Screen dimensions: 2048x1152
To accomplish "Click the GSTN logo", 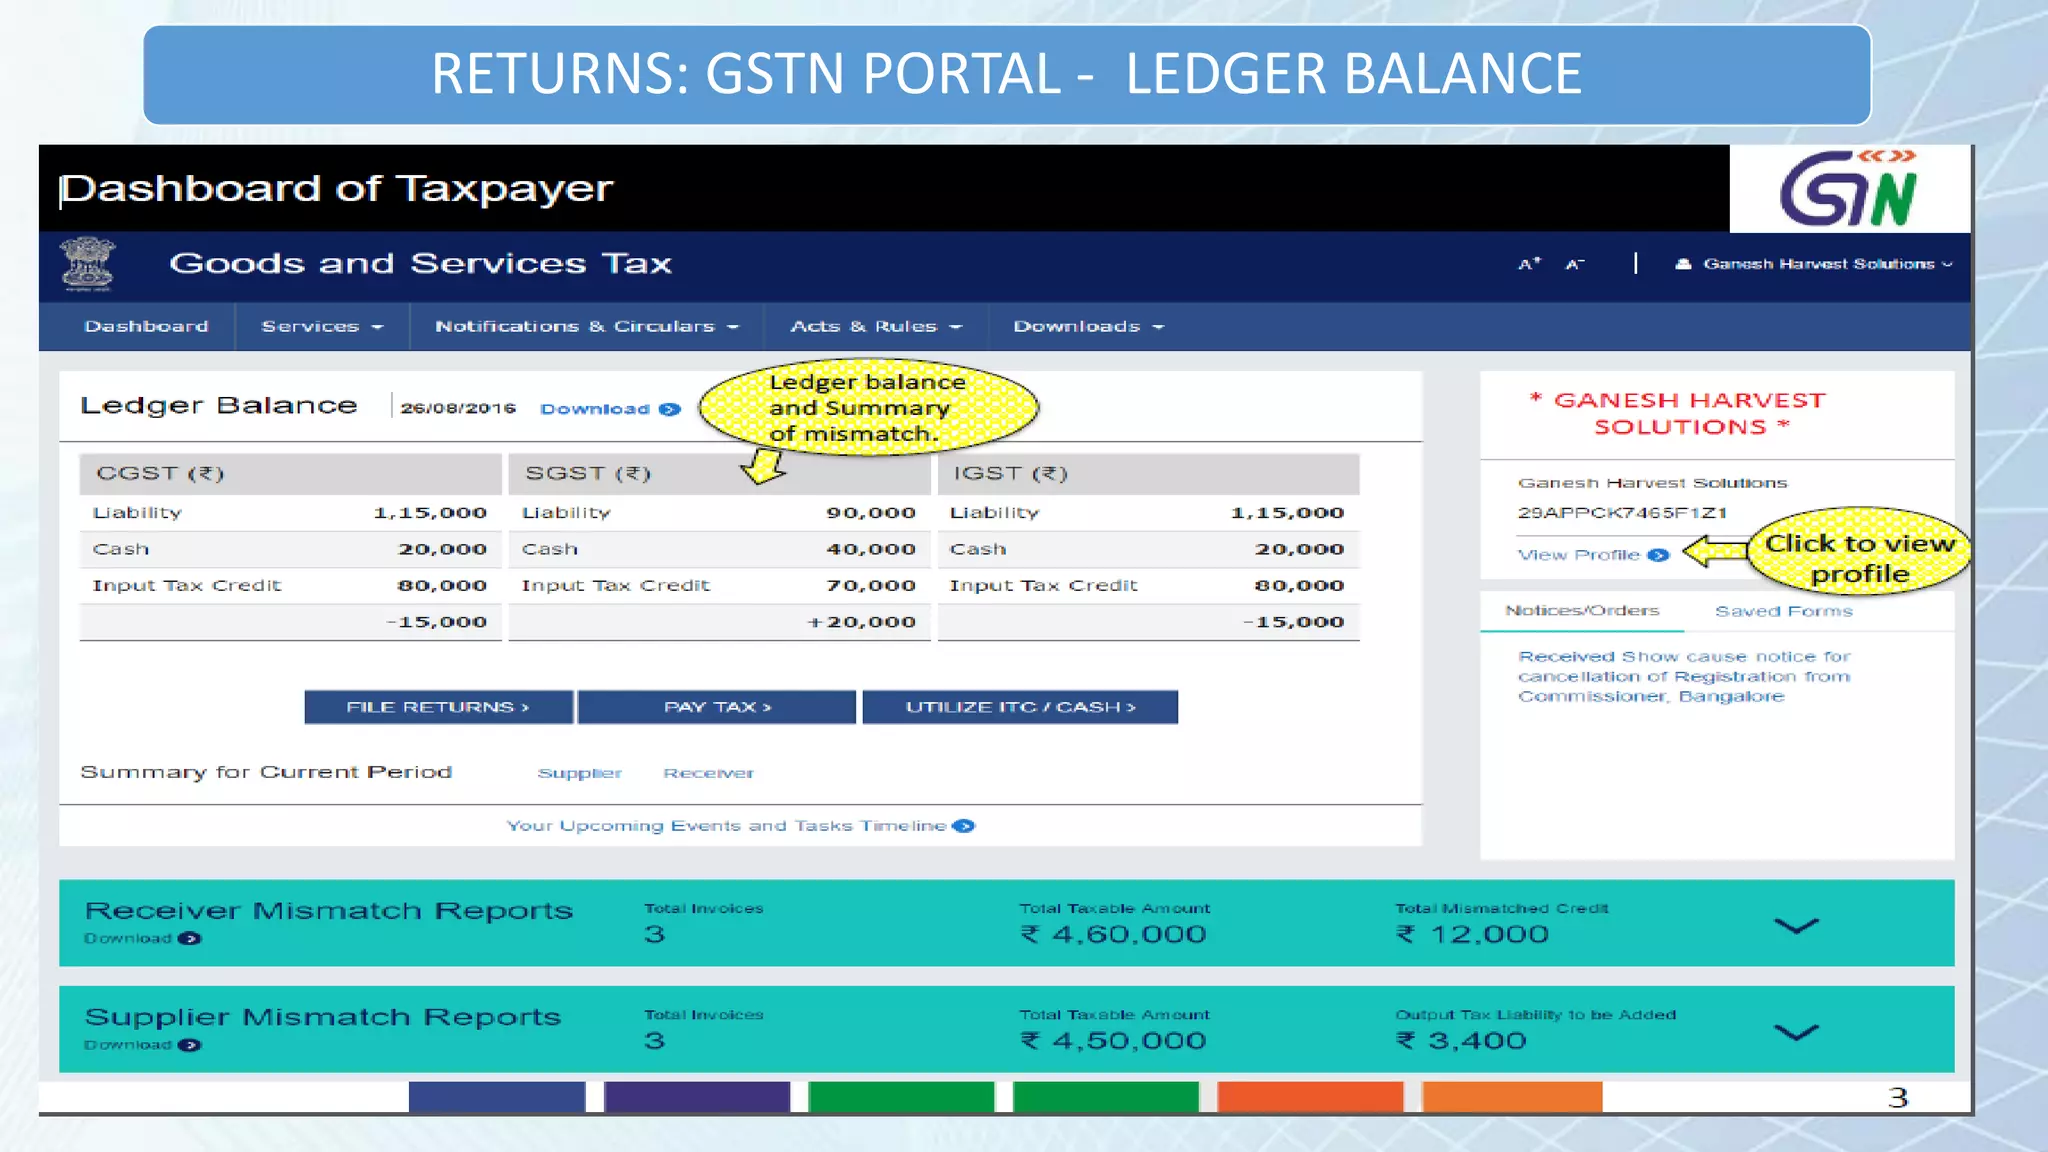I will 1848,188.
